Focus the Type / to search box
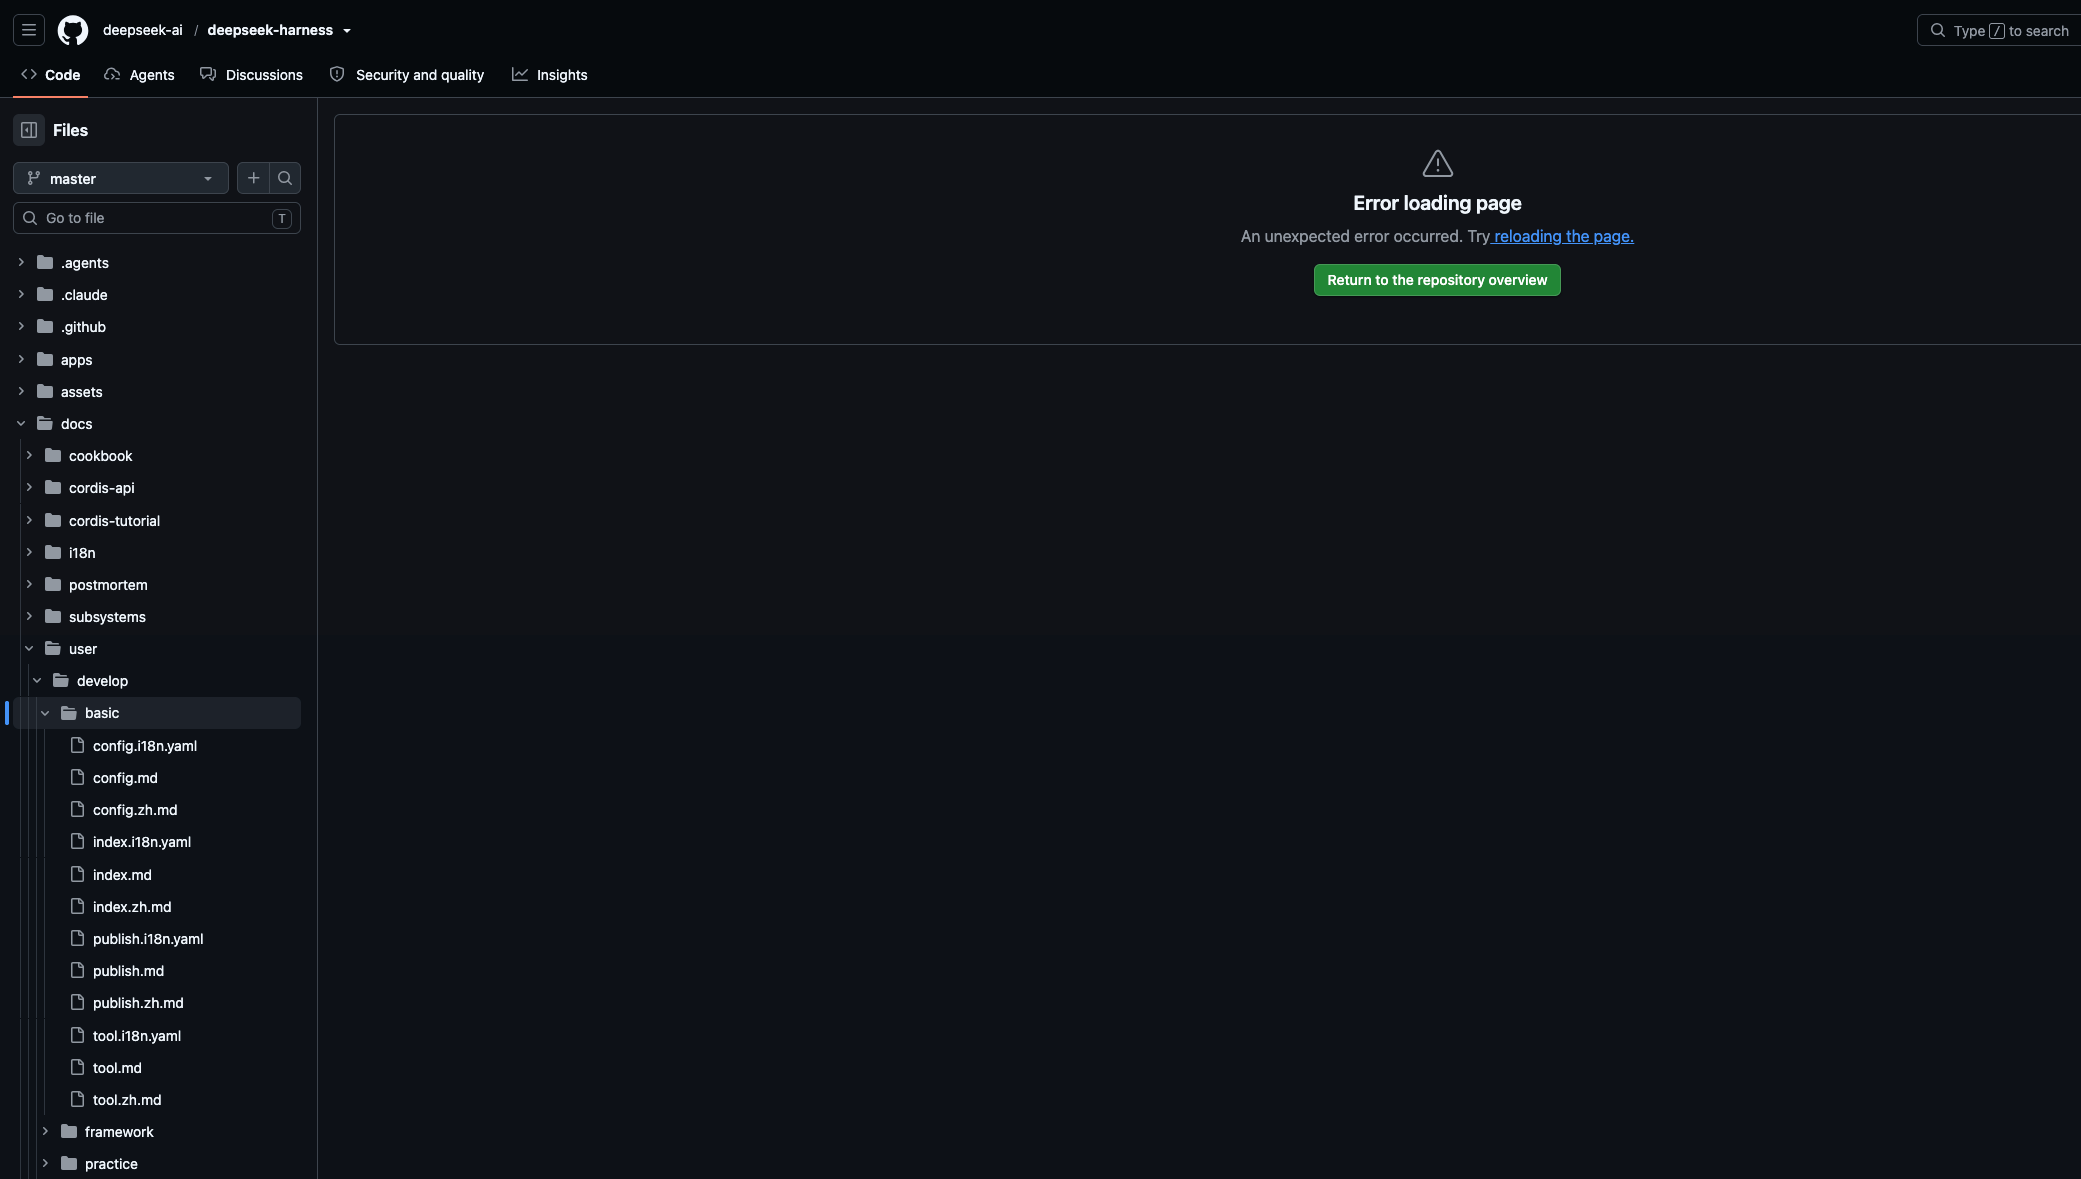2081x1179 pixels. tap(2000, 30)
